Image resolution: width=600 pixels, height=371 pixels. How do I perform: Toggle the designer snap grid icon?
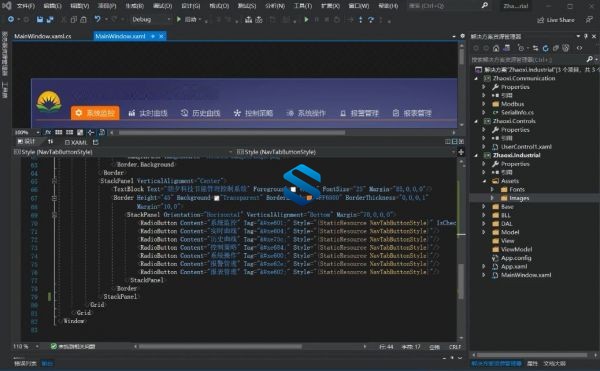click(59, 132)
